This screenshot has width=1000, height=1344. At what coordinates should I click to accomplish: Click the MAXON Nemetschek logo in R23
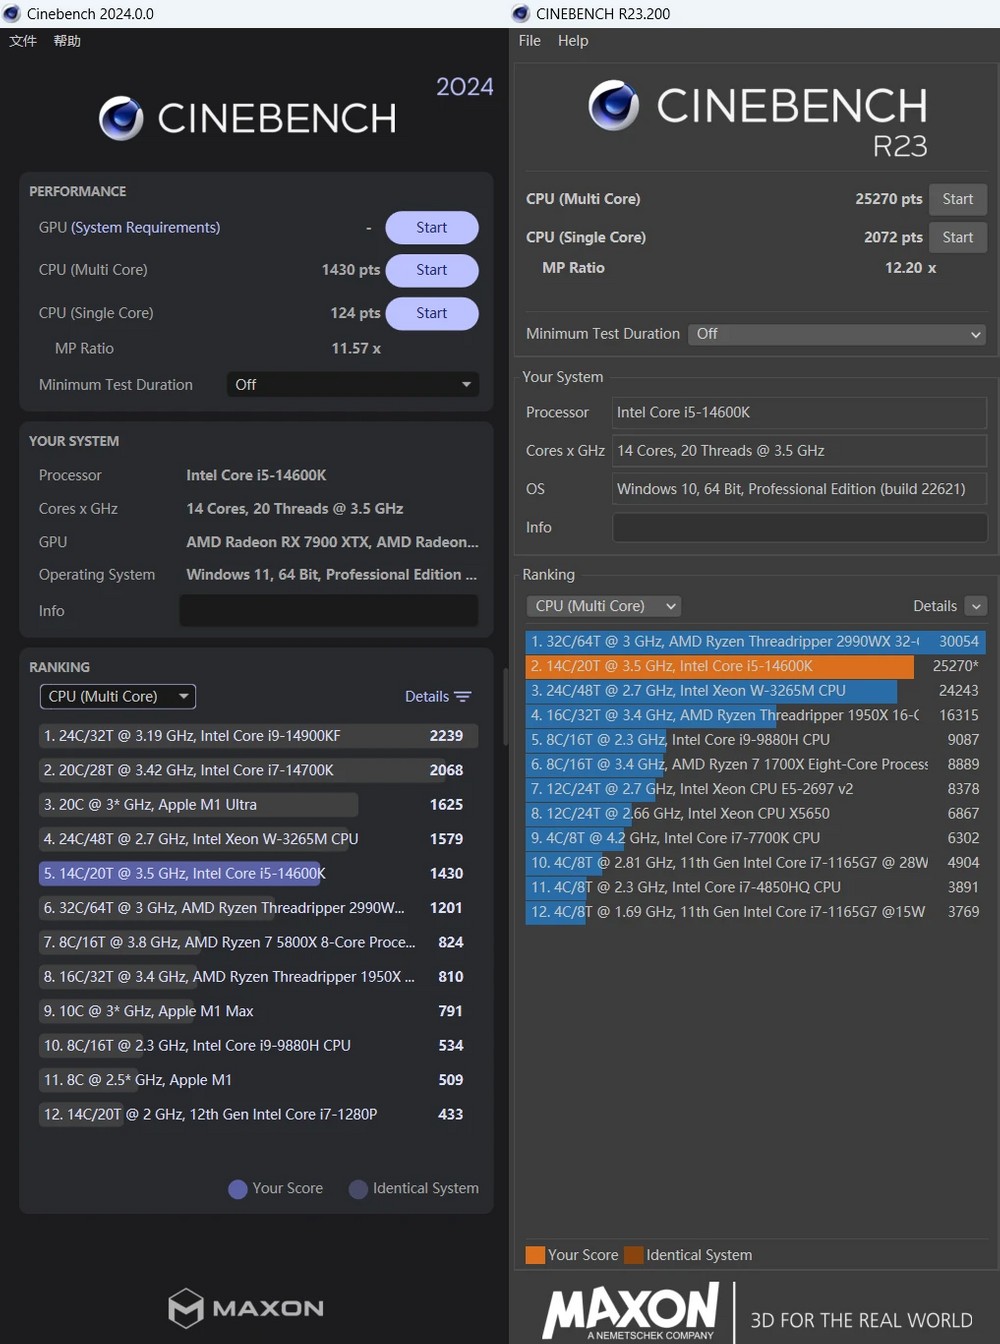point(631,1311)
